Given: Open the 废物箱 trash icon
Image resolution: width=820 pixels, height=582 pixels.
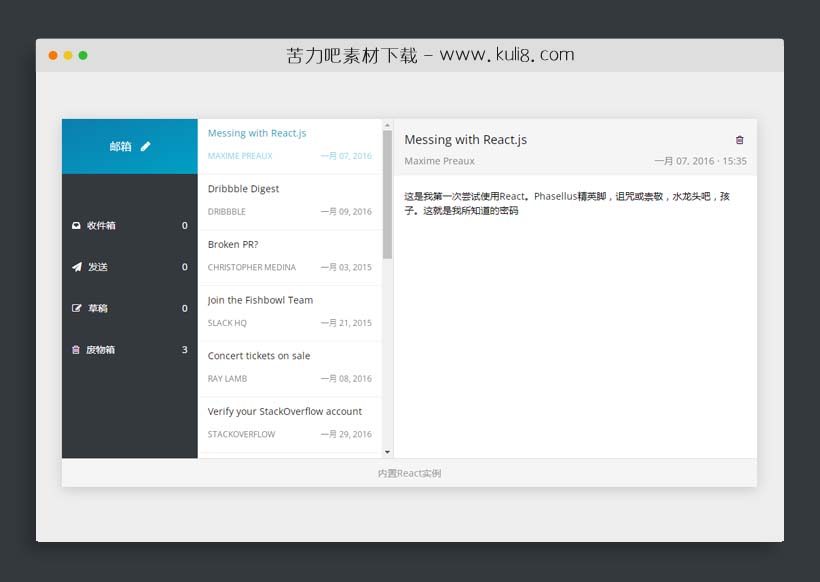Looking at the screenshot, I should 77,350.
